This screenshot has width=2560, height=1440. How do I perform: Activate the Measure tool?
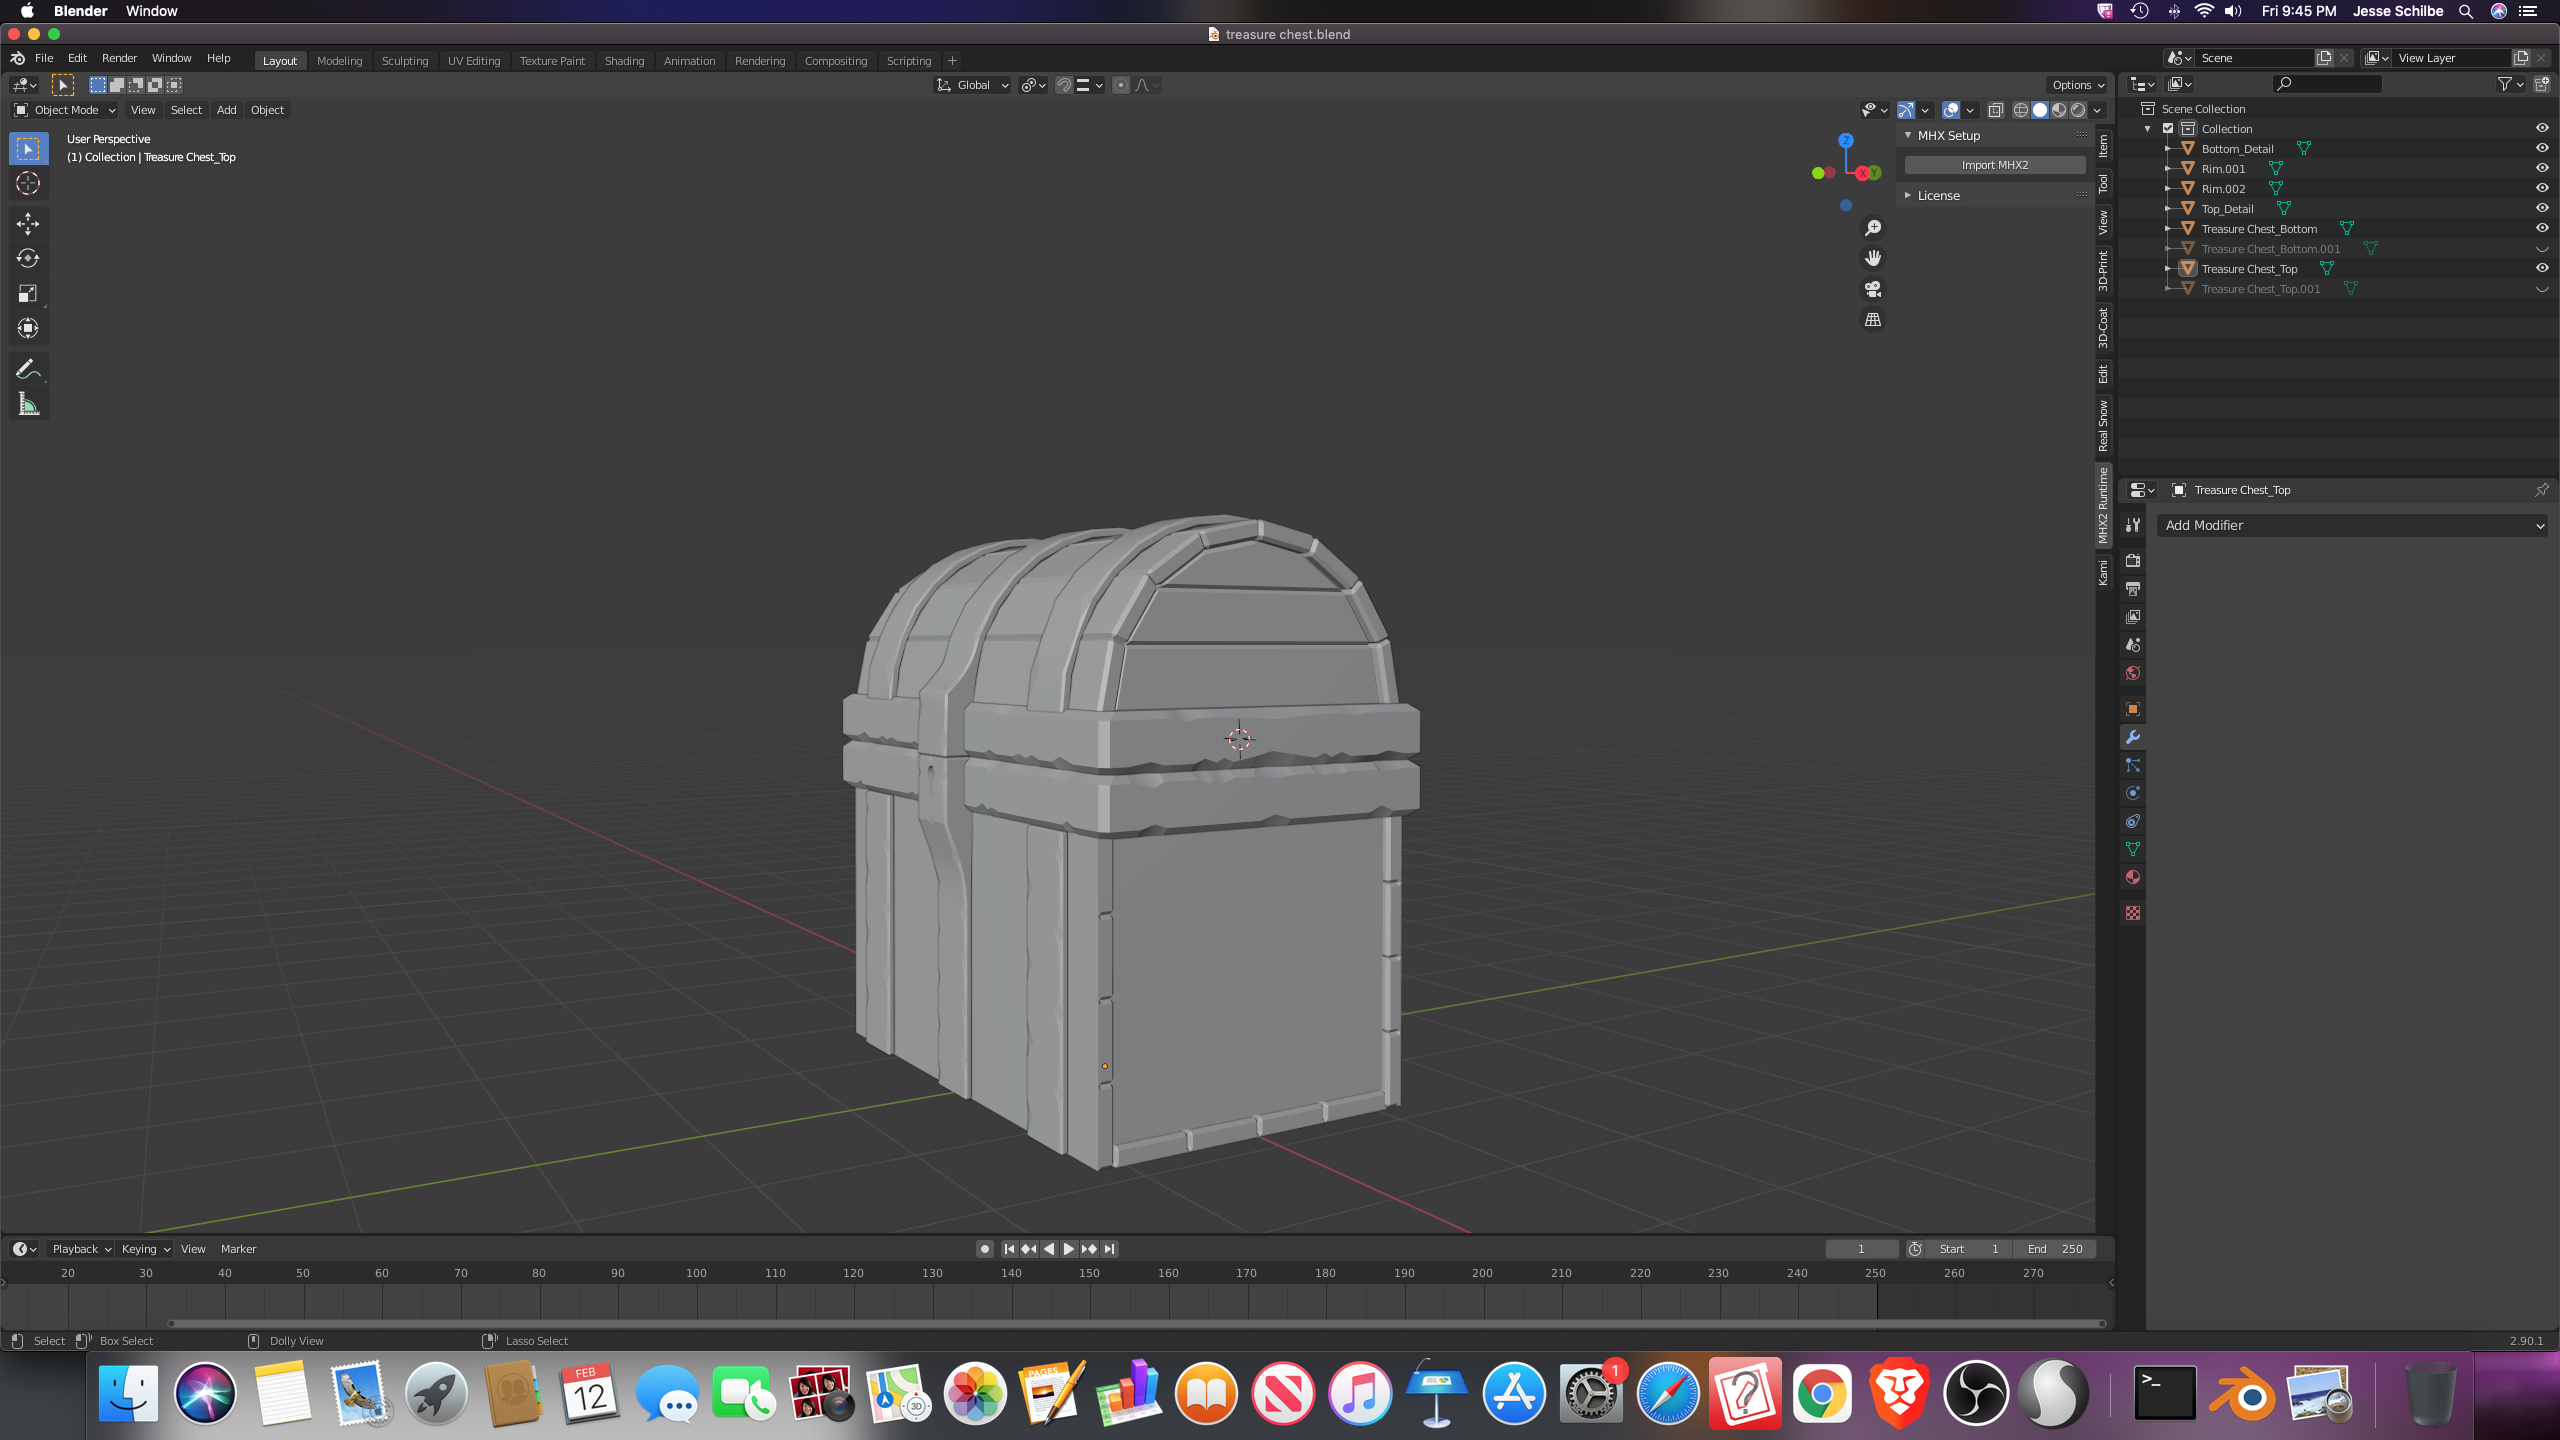[x=28, y=405]
